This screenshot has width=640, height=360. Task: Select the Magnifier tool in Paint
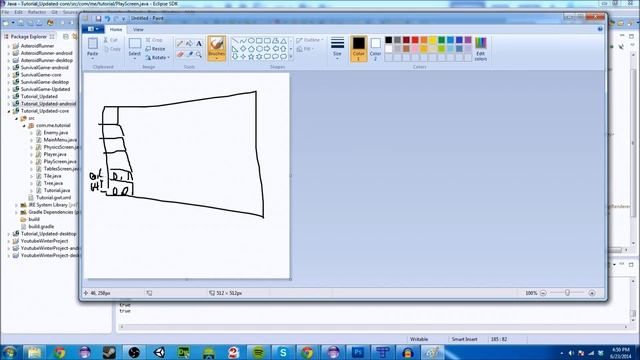click(x=199, y=54)
